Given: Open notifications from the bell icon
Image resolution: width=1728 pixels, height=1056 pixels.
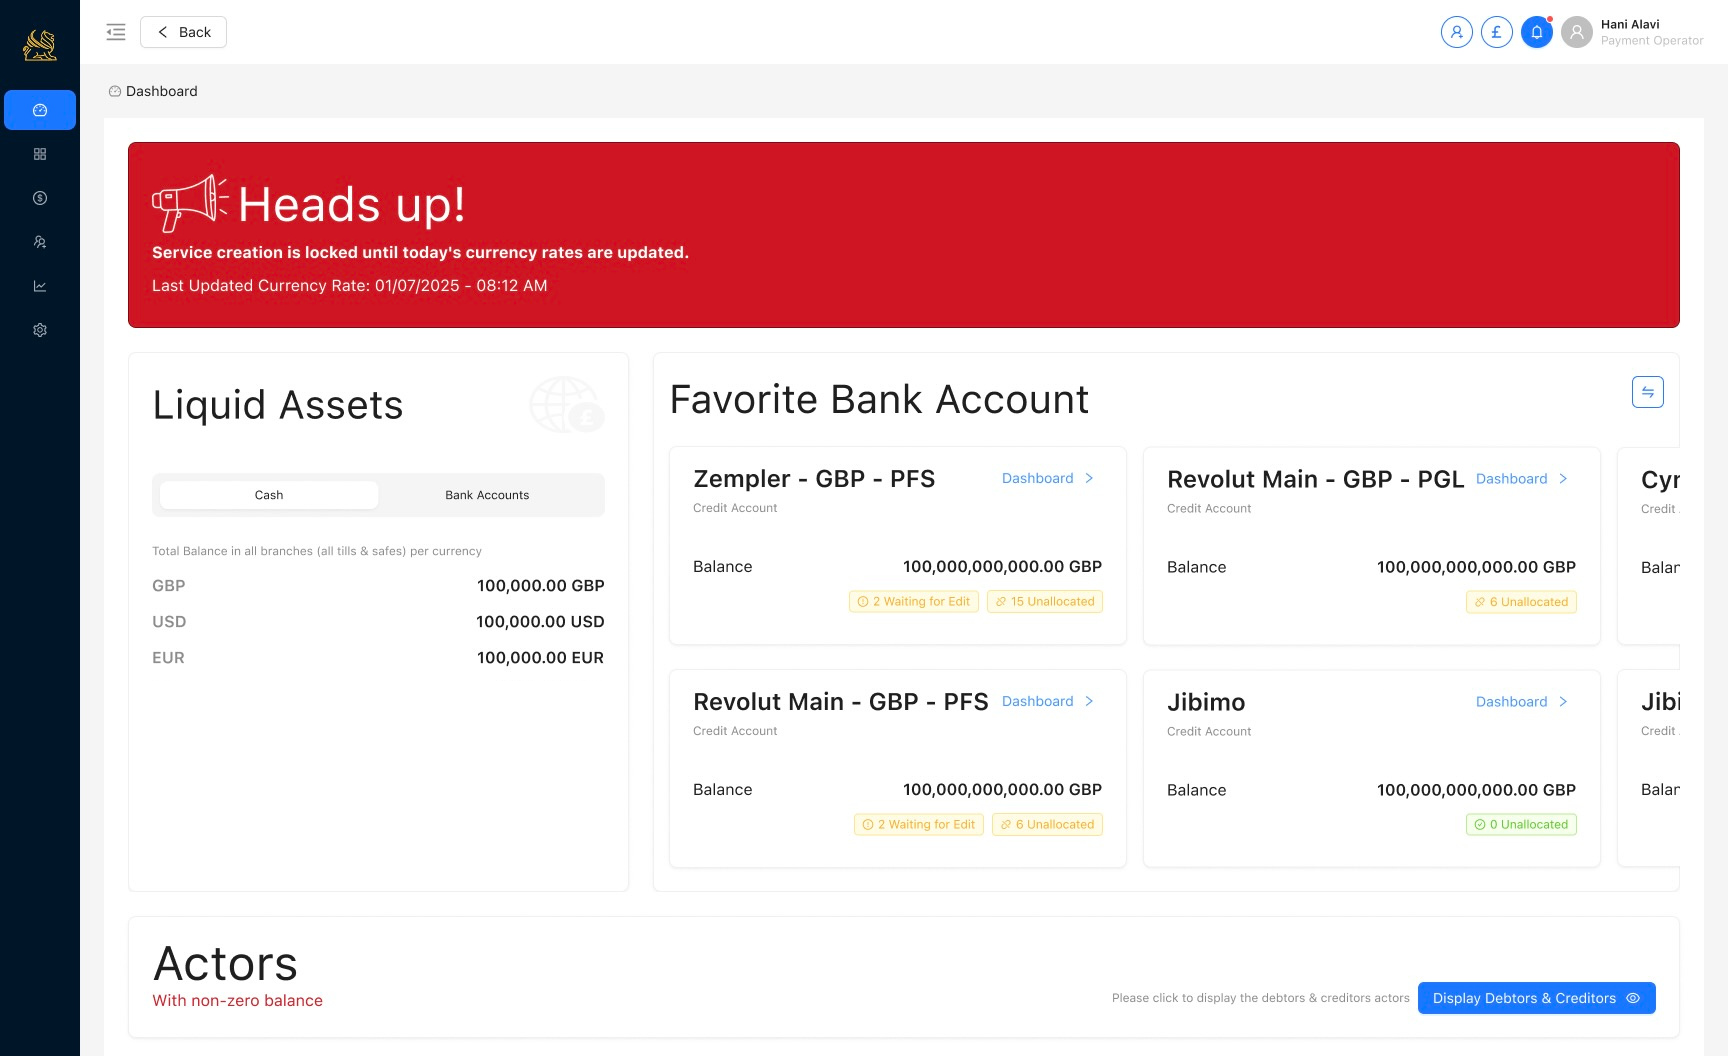Looking at the screenshot, I should point(1537,31).
